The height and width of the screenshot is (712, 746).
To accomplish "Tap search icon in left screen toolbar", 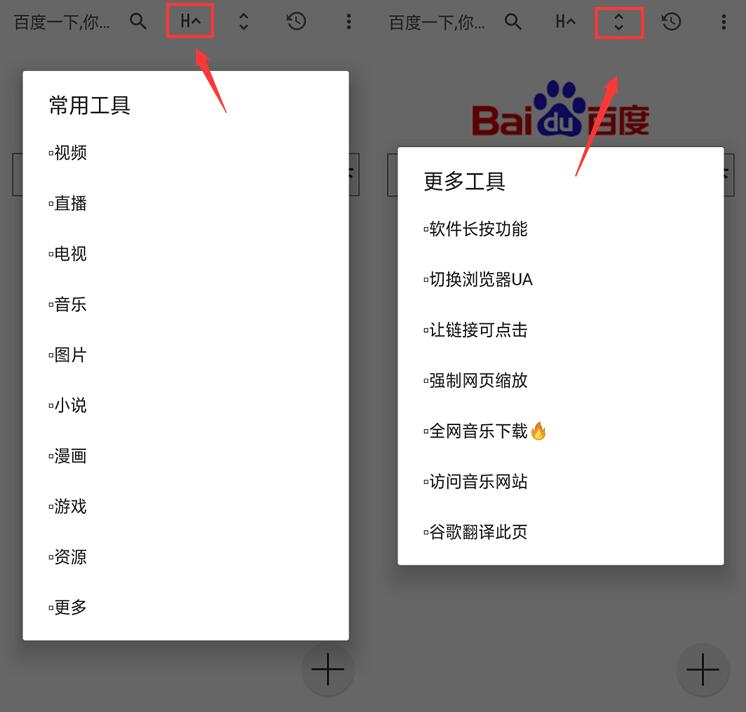I will (x=138, y=21).
